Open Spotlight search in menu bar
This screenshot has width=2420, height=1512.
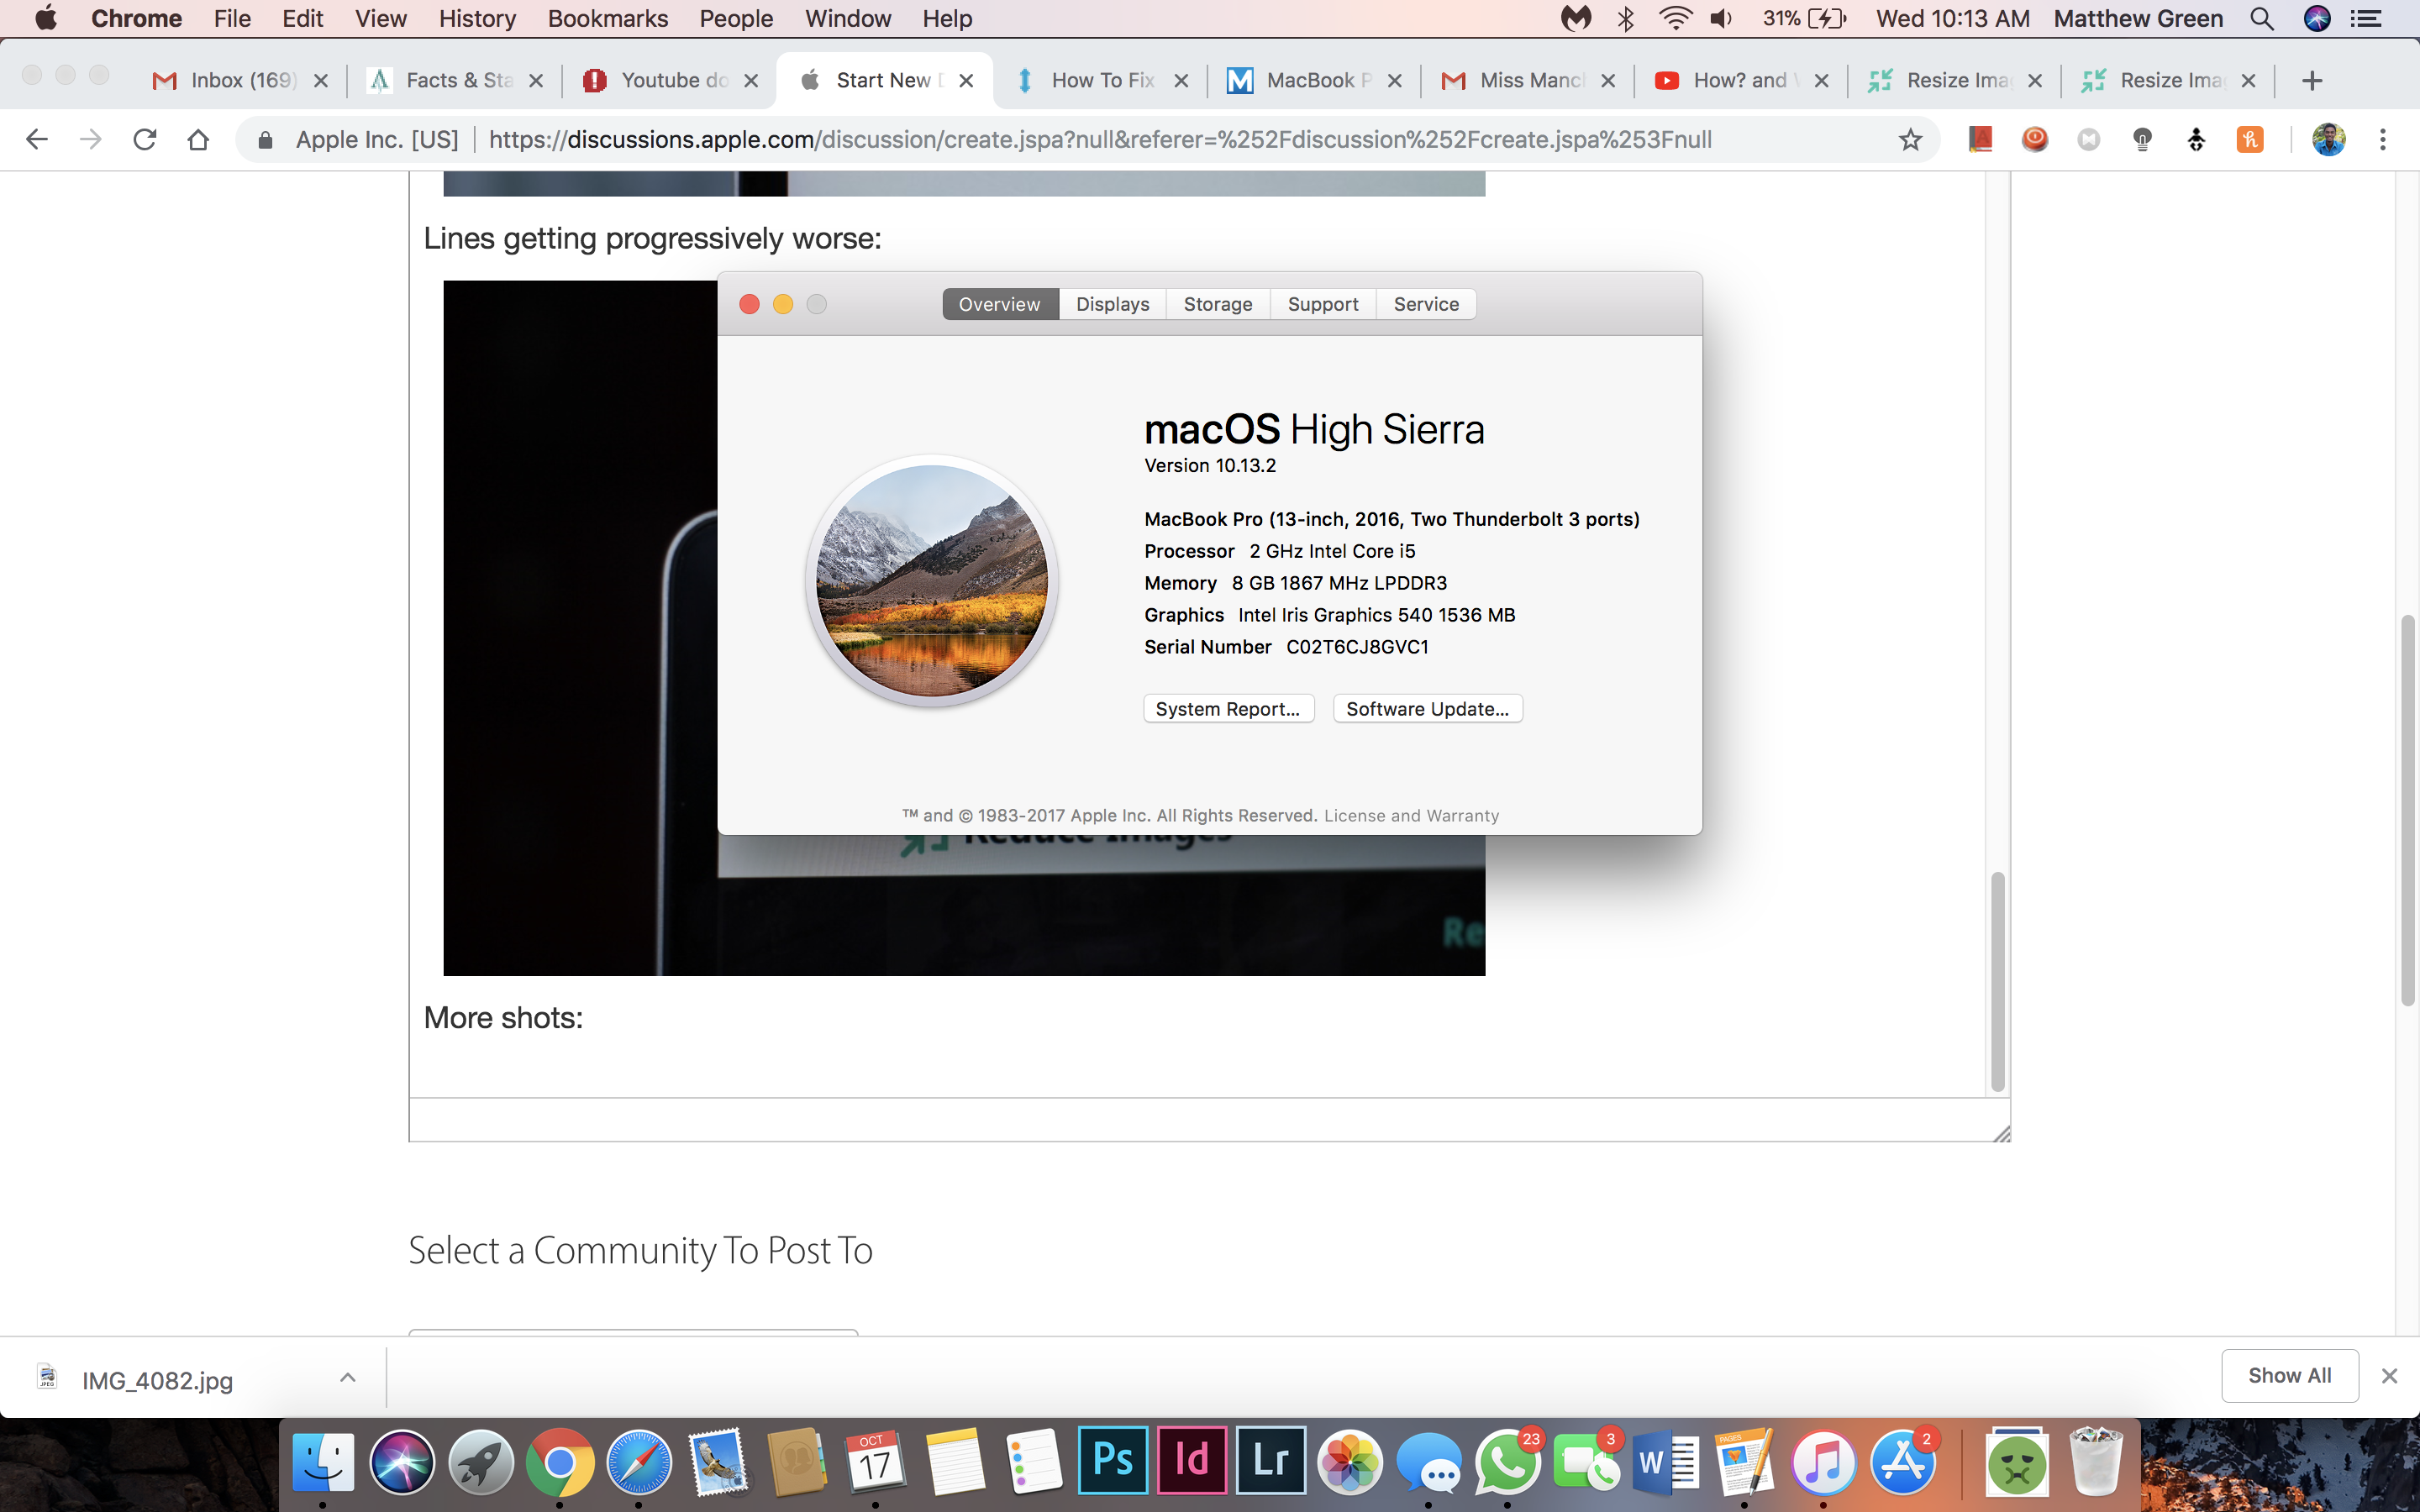(x=2262, y=19)
